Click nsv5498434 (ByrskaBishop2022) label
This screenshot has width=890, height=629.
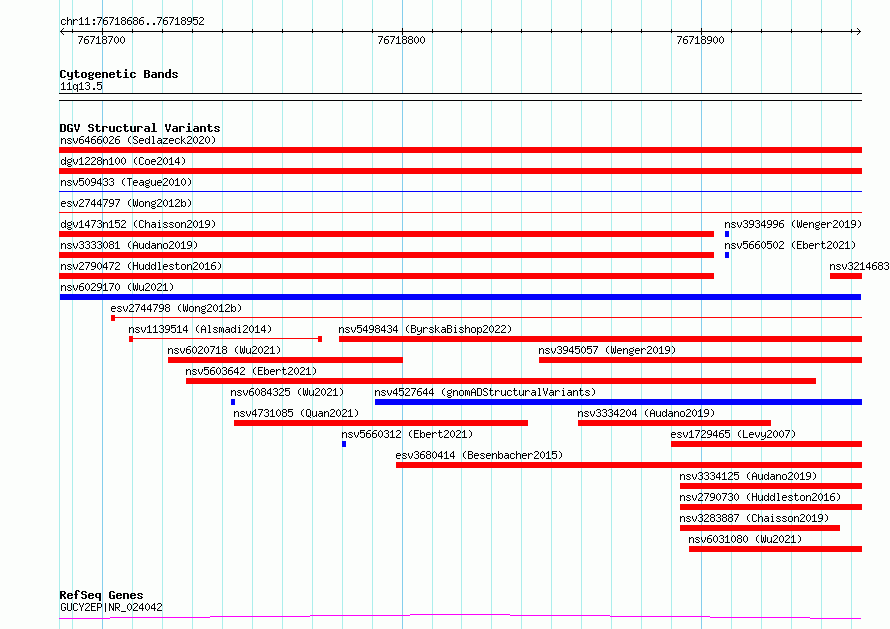[x=425, y=329]
